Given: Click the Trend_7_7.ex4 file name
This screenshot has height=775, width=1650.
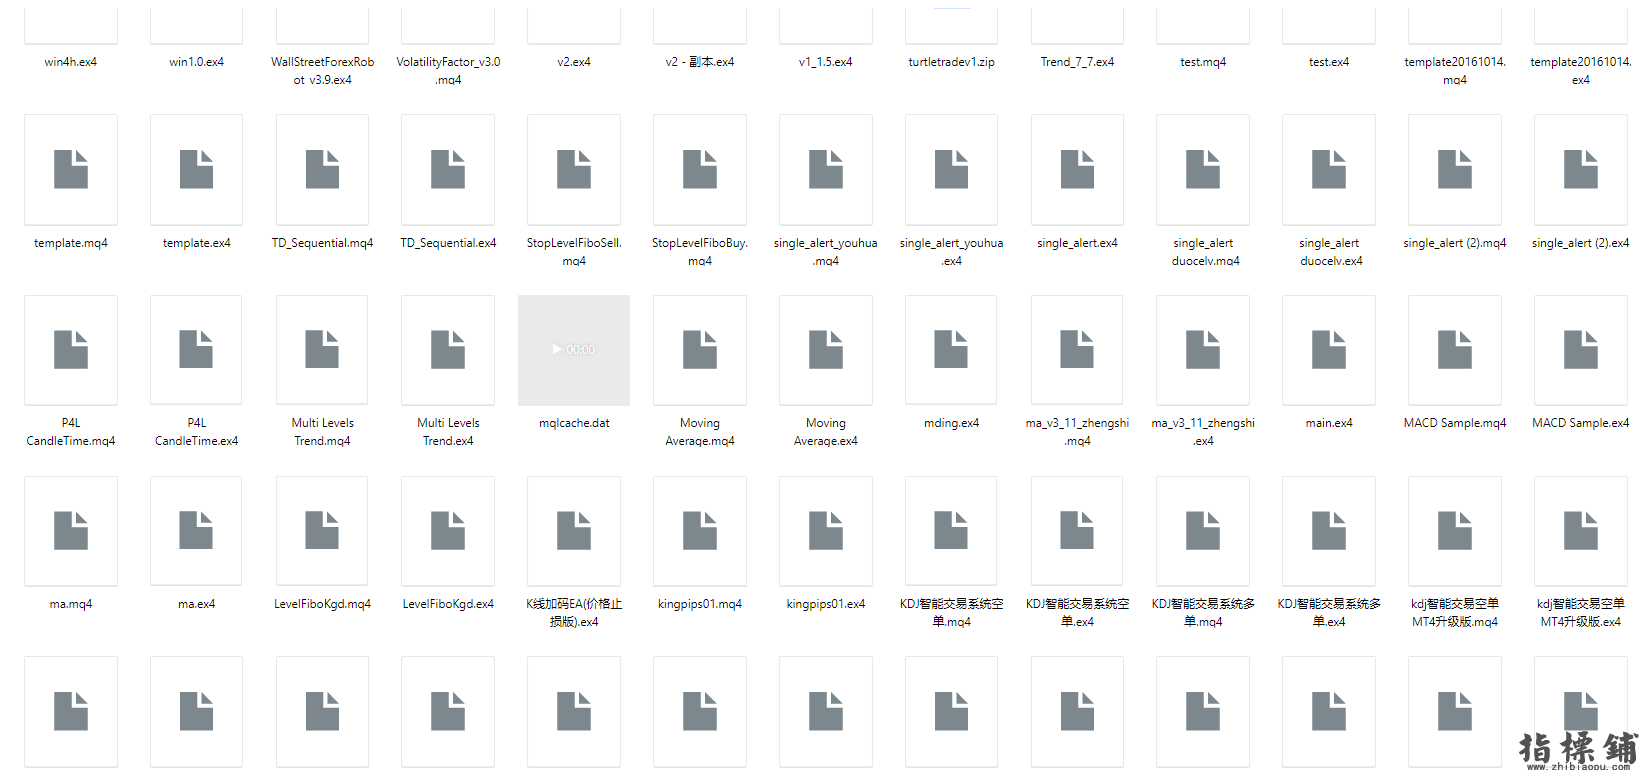Looking at the screenshot, I should click(x=1077, y=62).
